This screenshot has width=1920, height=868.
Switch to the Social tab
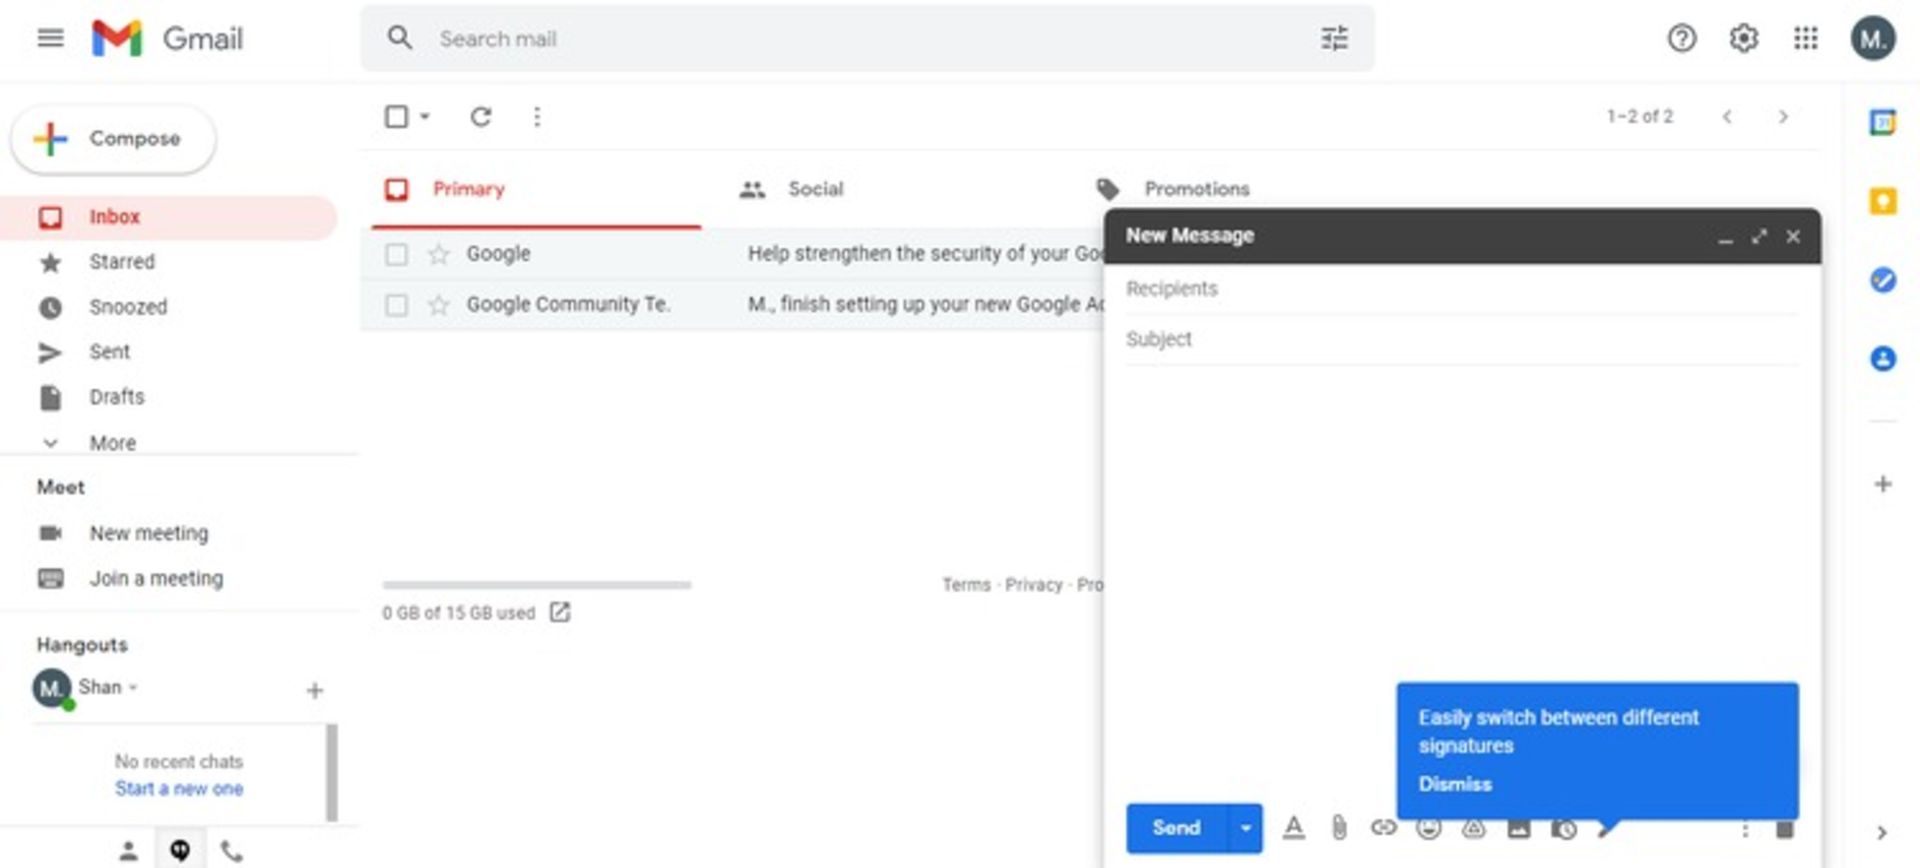(814, 189)
